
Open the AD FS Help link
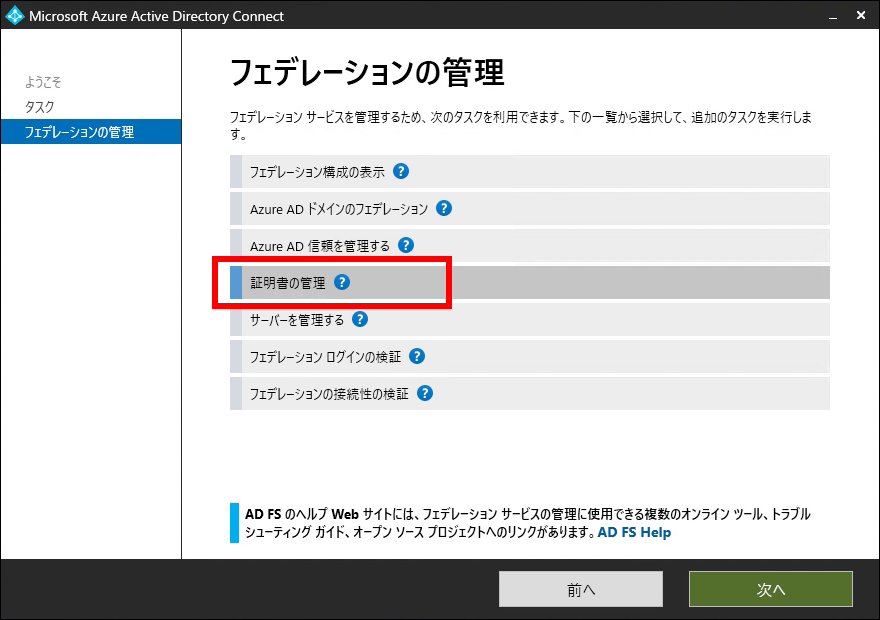pyautogui.click(x=634, y=532)
